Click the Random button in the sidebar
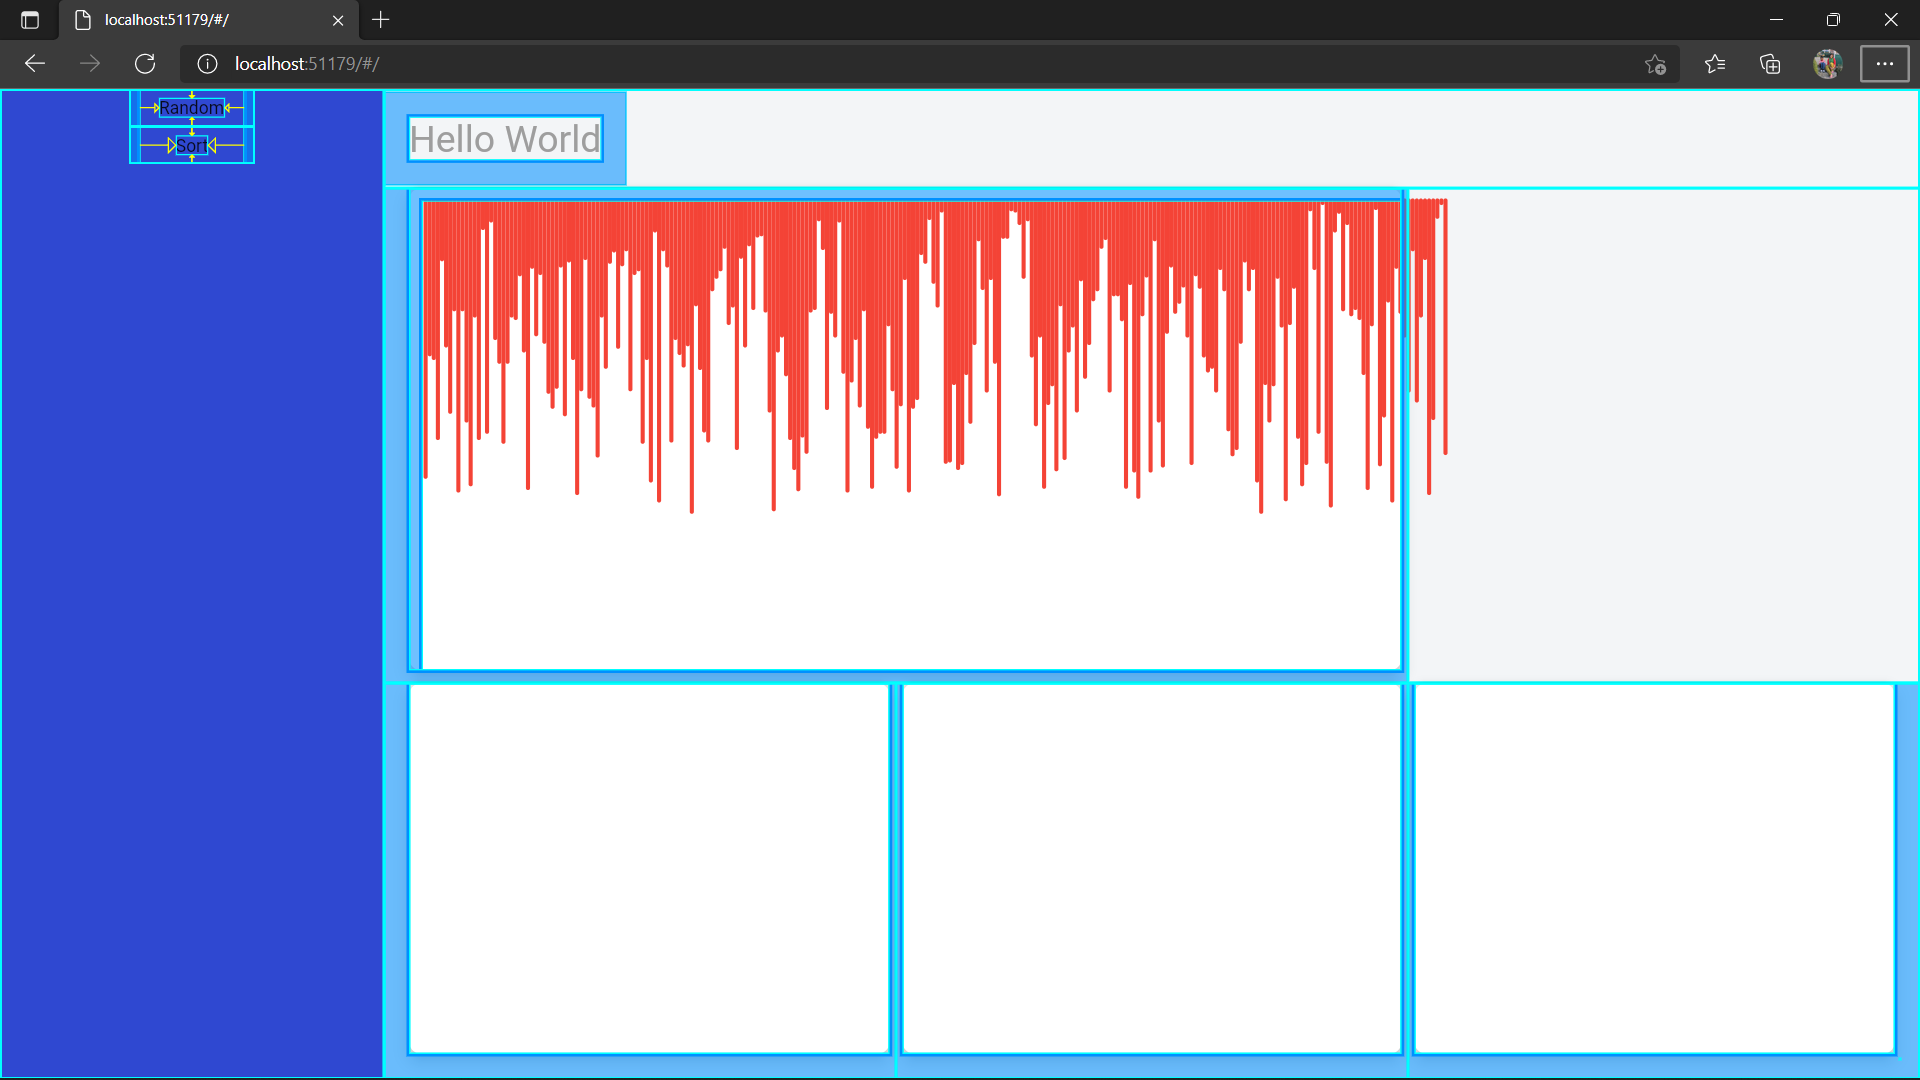The image size is (1920, 1080). pos(192,108)
